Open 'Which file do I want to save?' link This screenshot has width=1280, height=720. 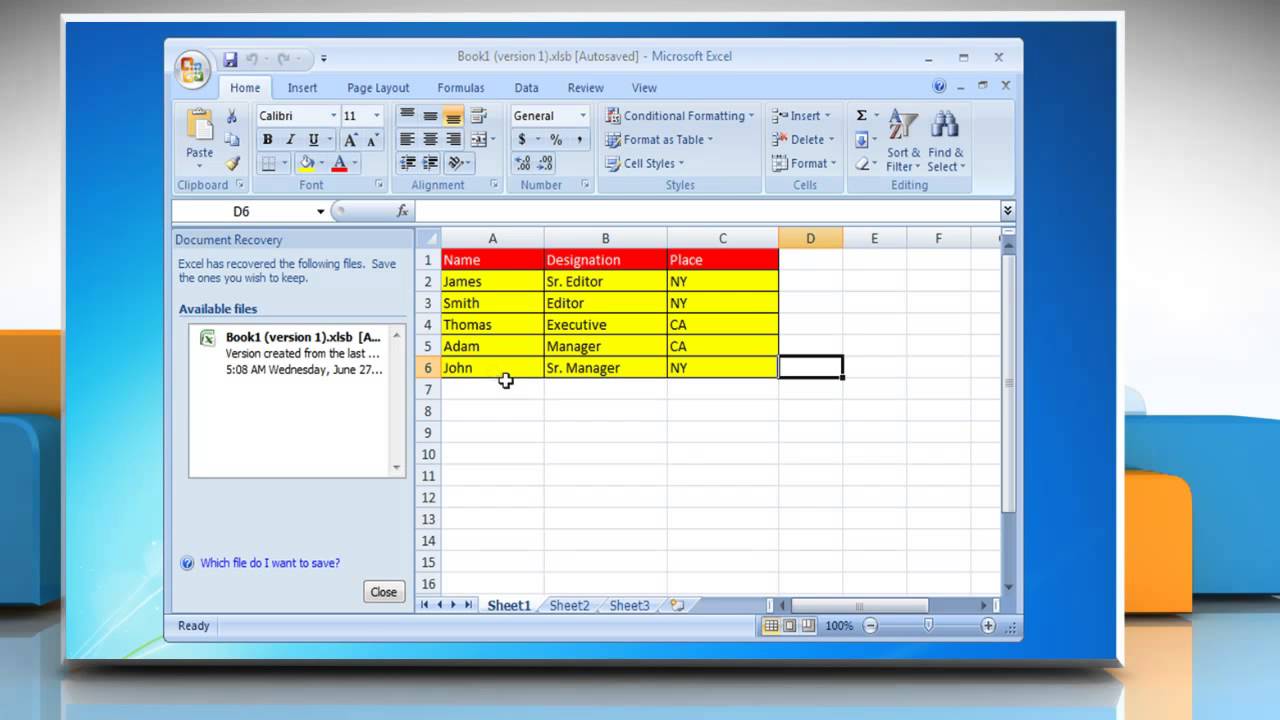270,563
